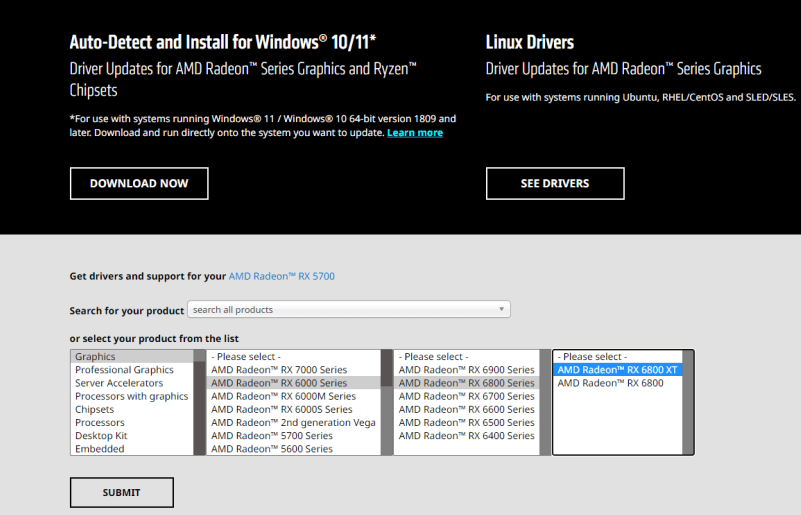
Task: Select AMD Radeon RX 6900 Series
Action: click(466, 370)
